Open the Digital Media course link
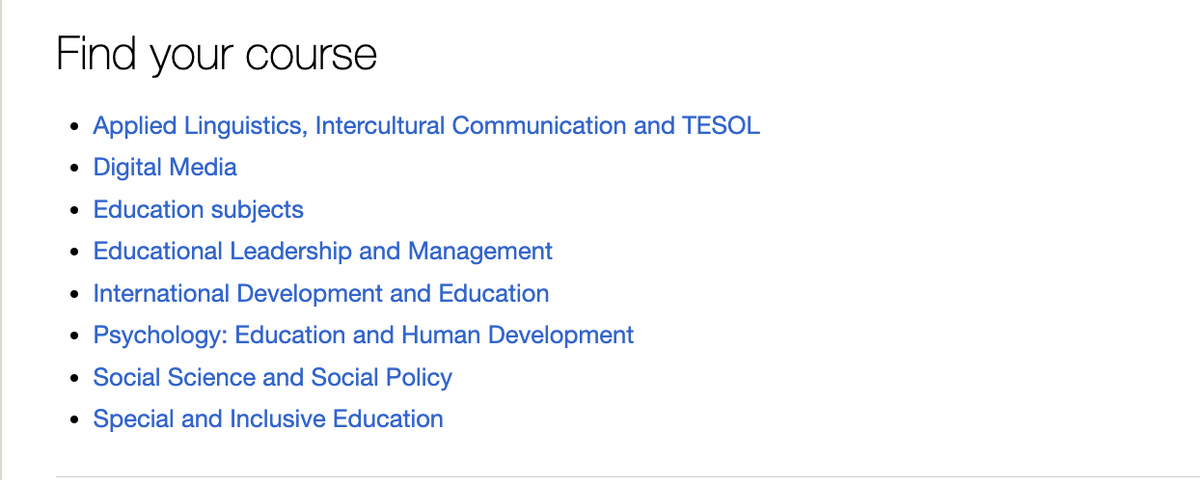 click(x=165, y=167)
